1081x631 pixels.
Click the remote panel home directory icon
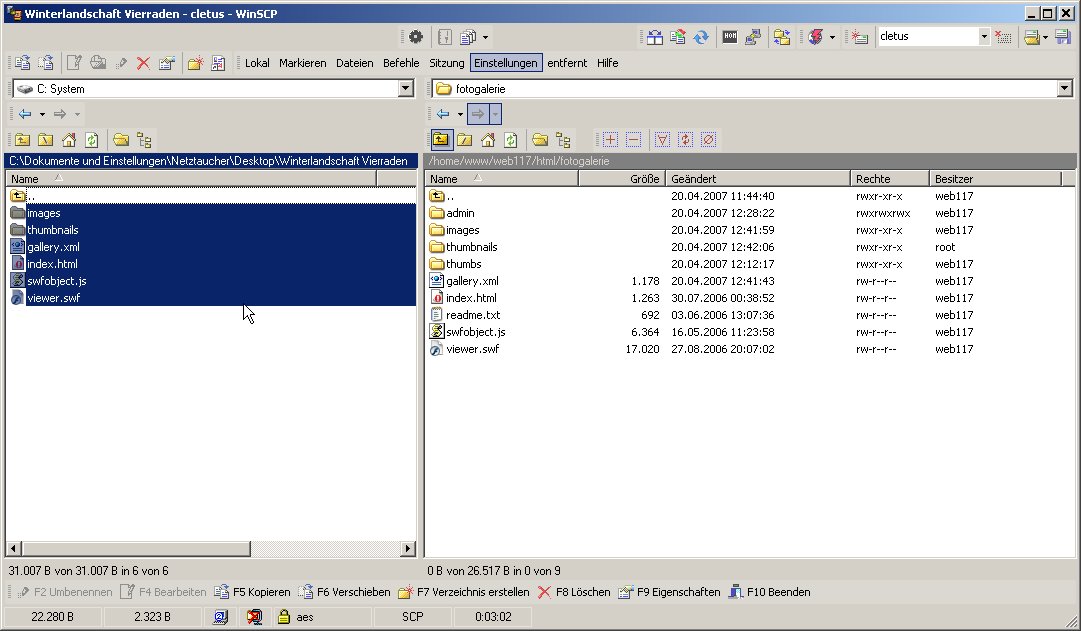pos(488,140)
